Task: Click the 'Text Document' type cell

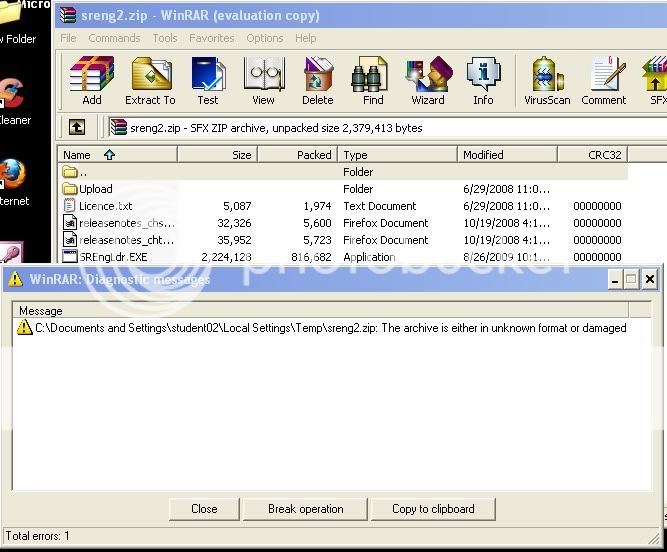Action: point(379,206)
